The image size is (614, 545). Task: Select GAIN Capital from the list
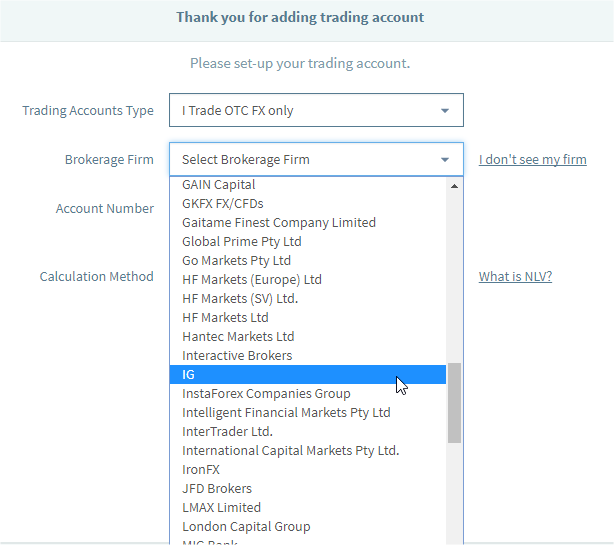click(x=219, y=185)
